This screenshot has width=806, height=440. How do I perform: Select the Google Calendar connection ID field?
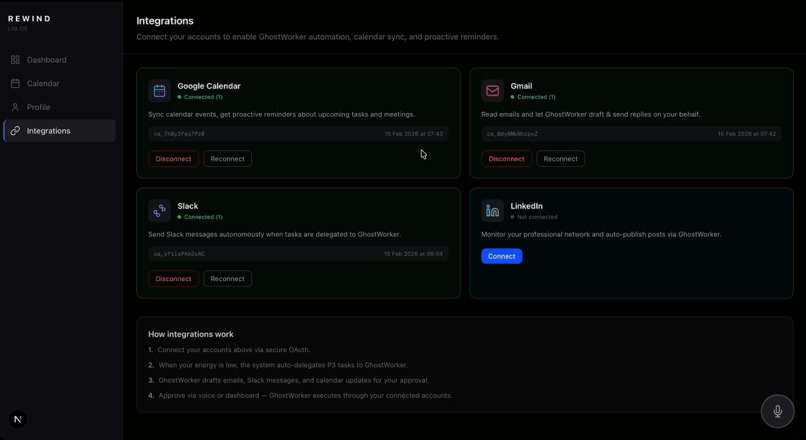[298, 134]
